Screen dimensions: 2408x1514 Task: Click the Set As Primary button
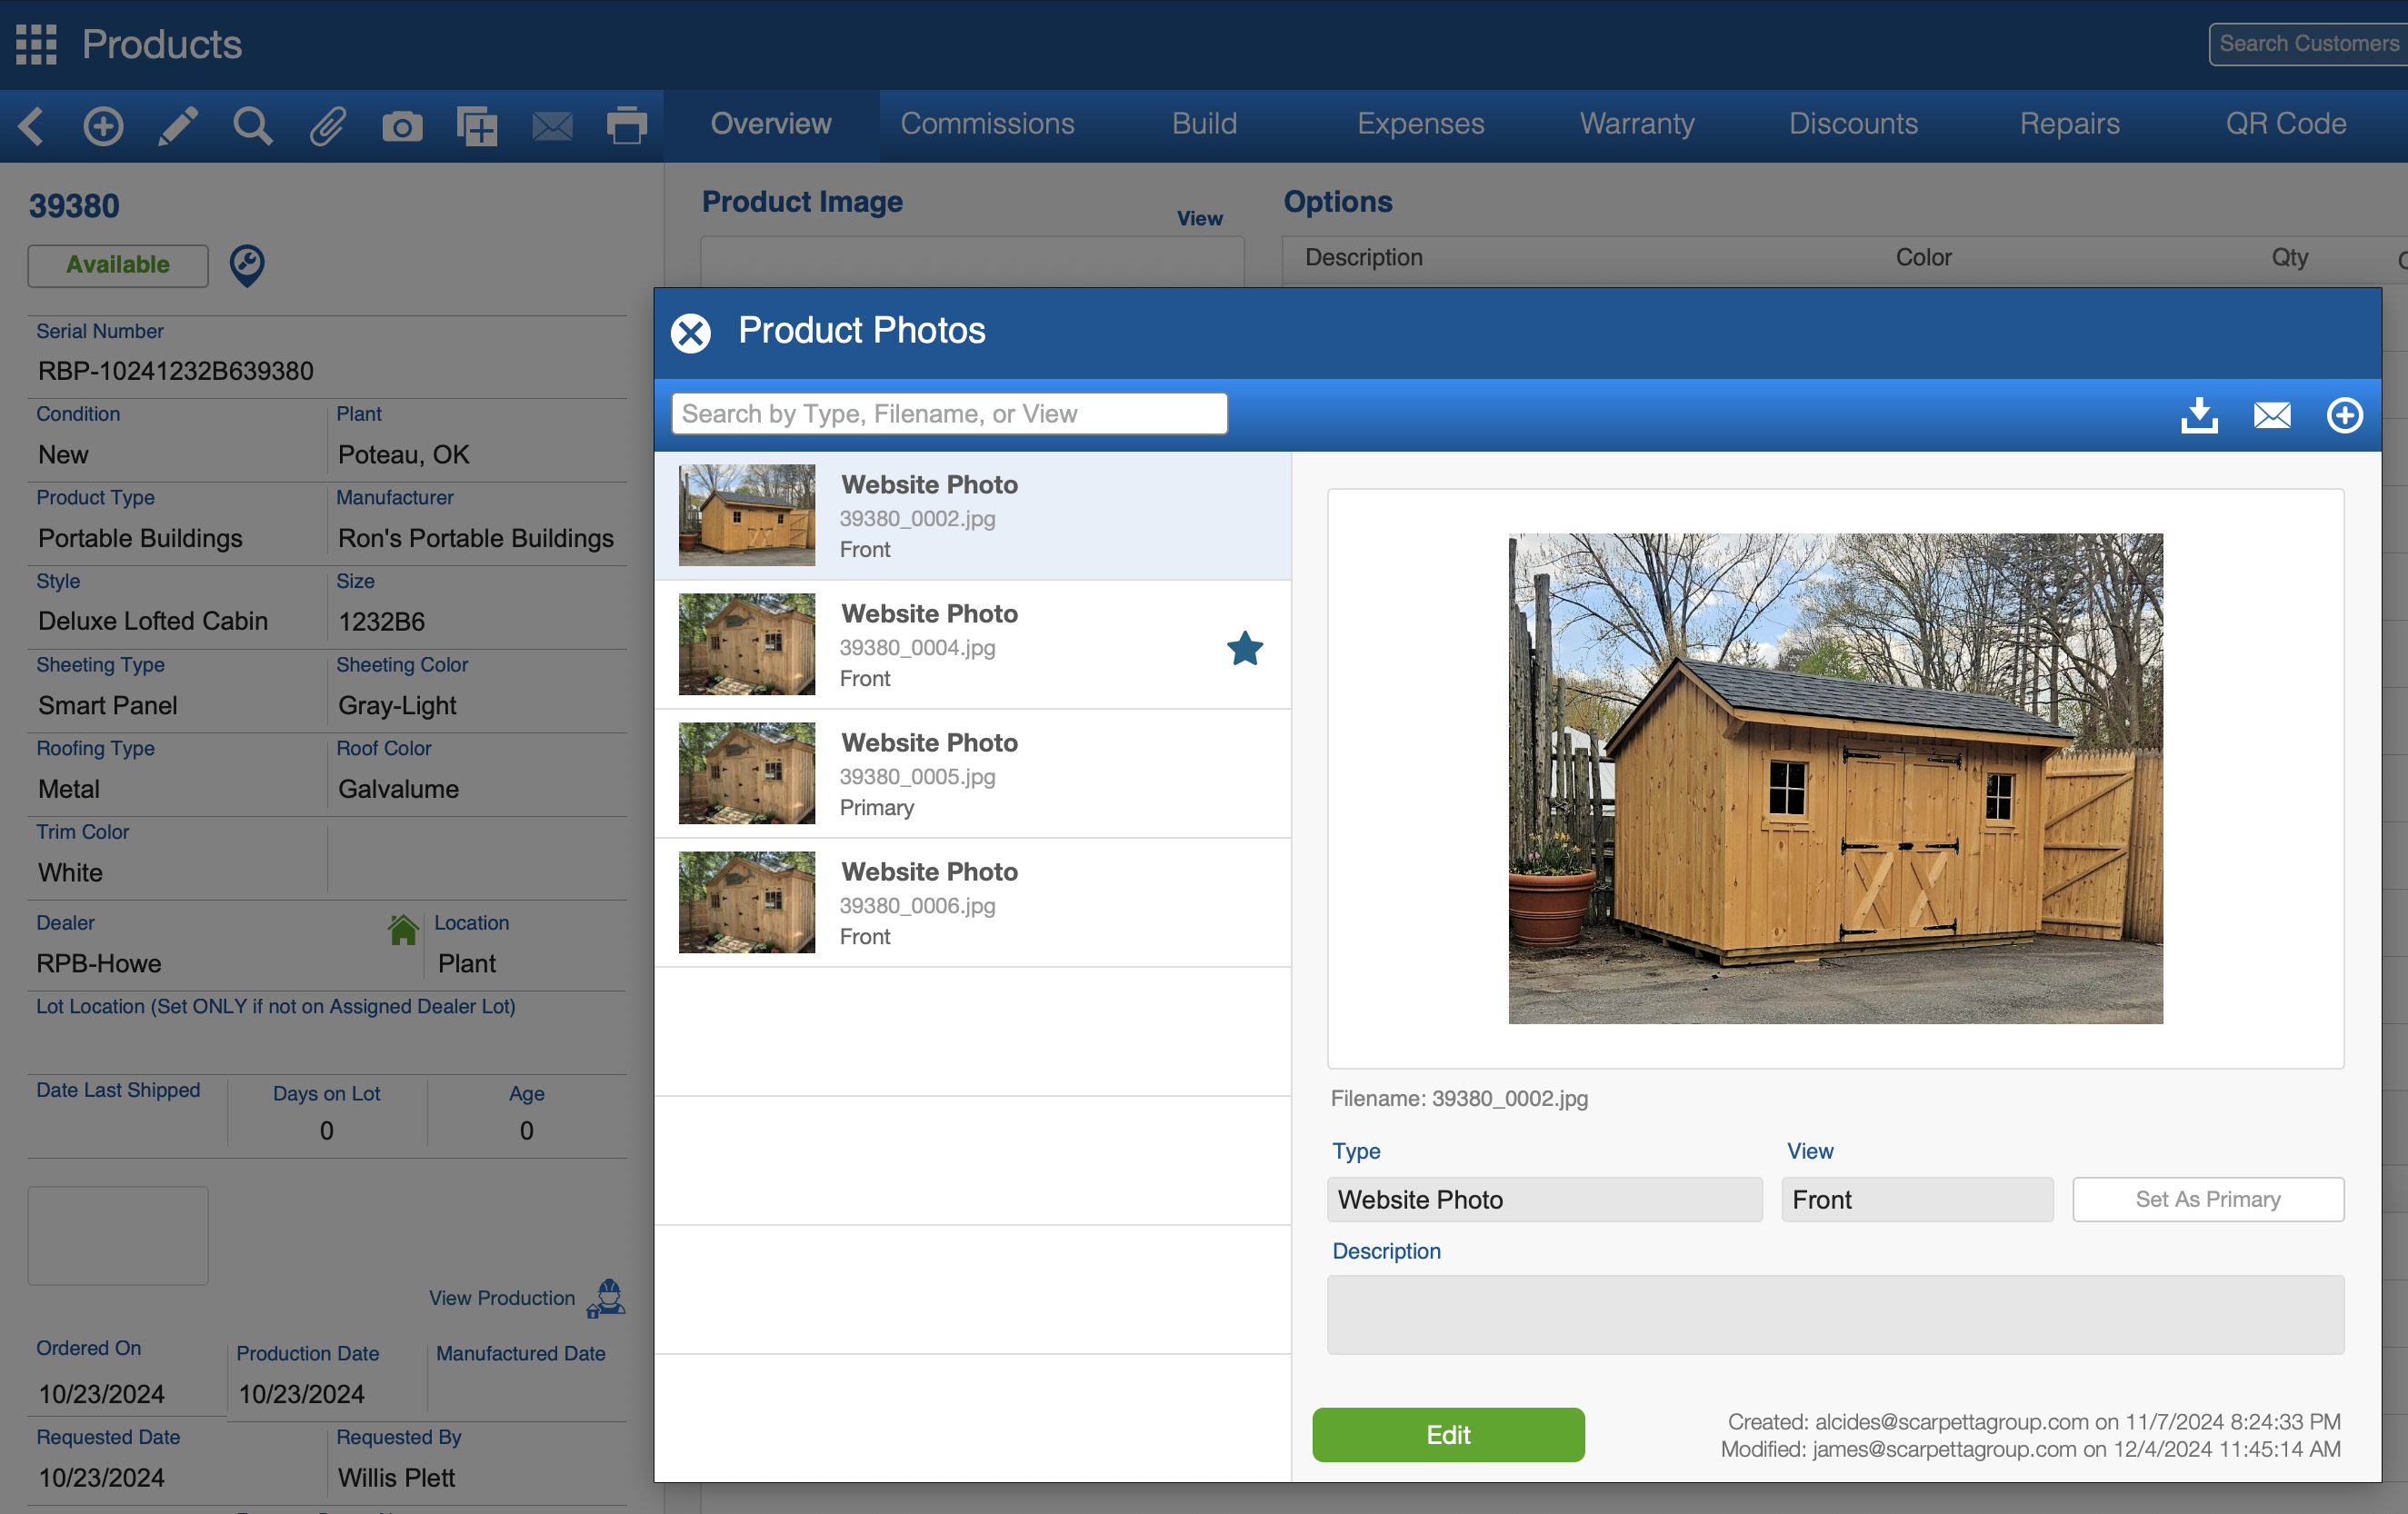coord(2207,1199)
